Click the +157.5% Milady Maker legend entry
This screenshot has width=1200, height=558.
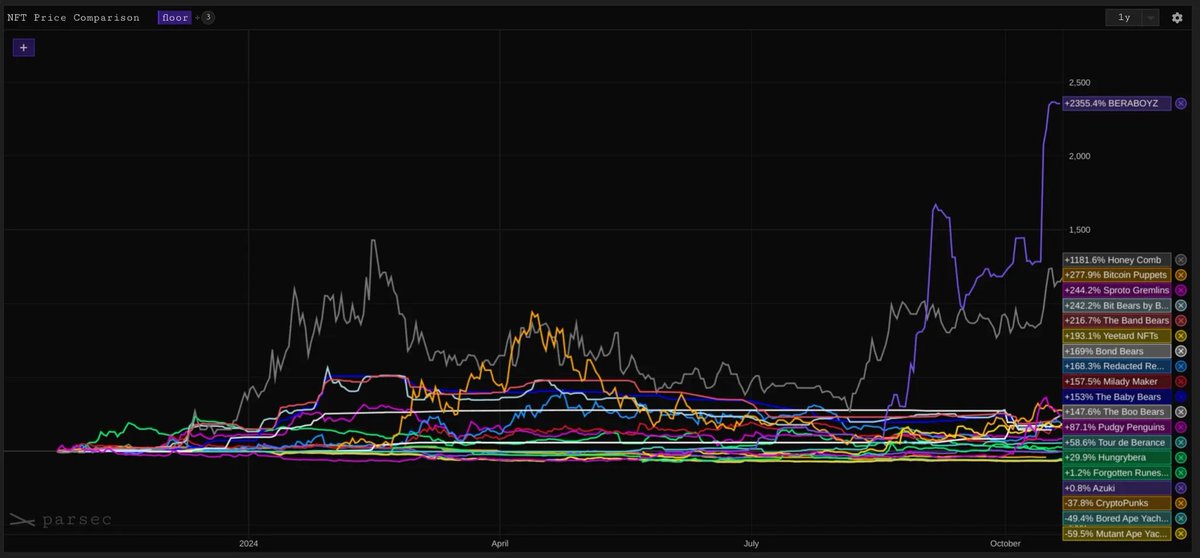(1116, 381)
